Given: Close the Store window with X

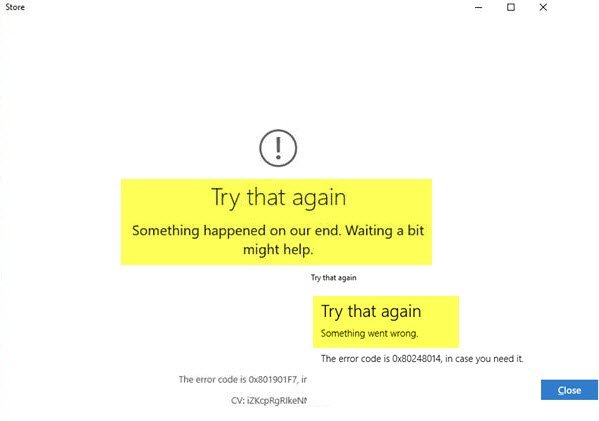Looking at the screenshot, I should pos(543,7).
